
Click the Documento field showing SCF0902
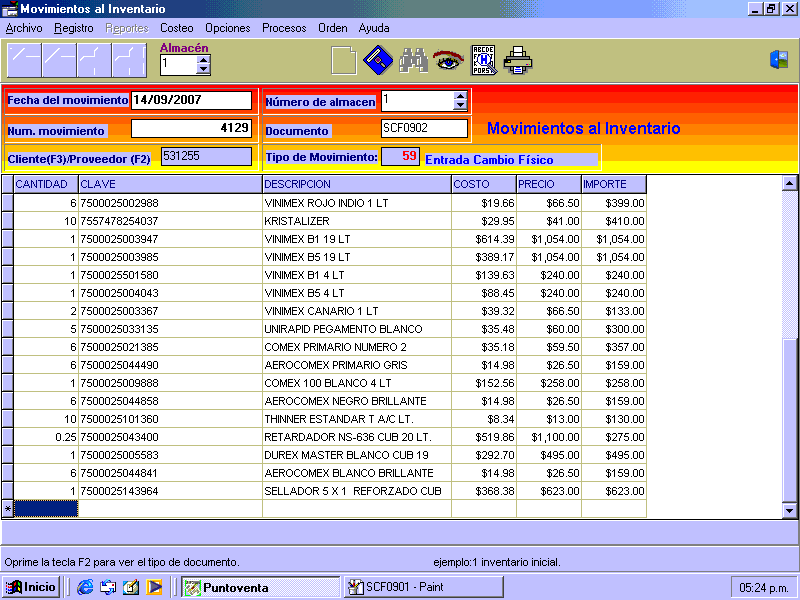click(424, 129)
